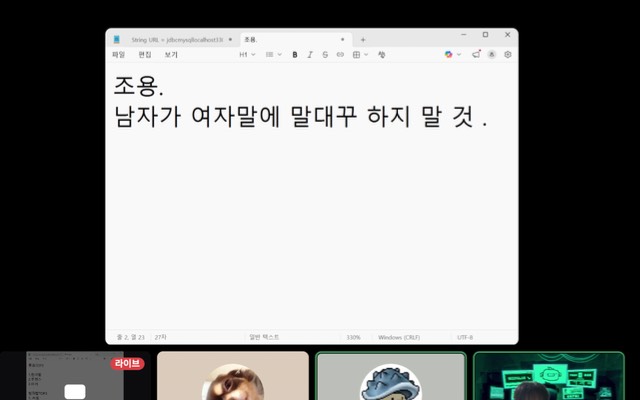Open the list style dropdown
The height and width of the screenshot is (400, 640).
[x=273, y=55]
